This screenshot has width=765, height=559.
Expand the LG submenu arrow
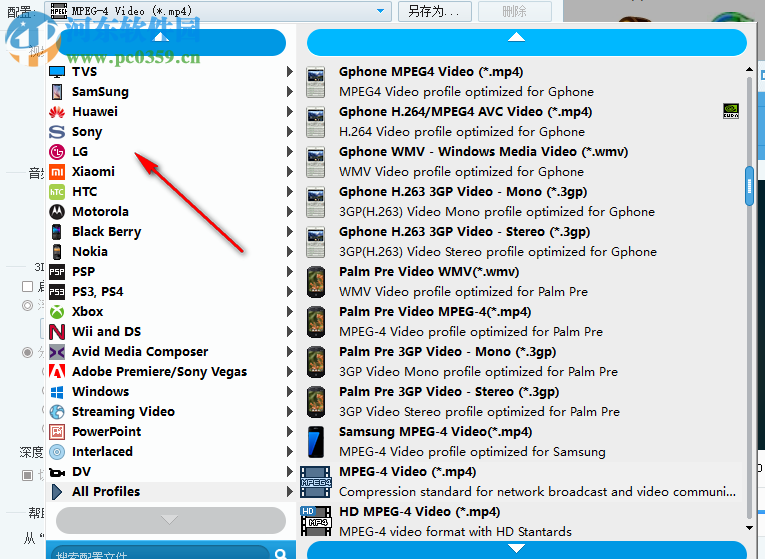click(289, 152)
